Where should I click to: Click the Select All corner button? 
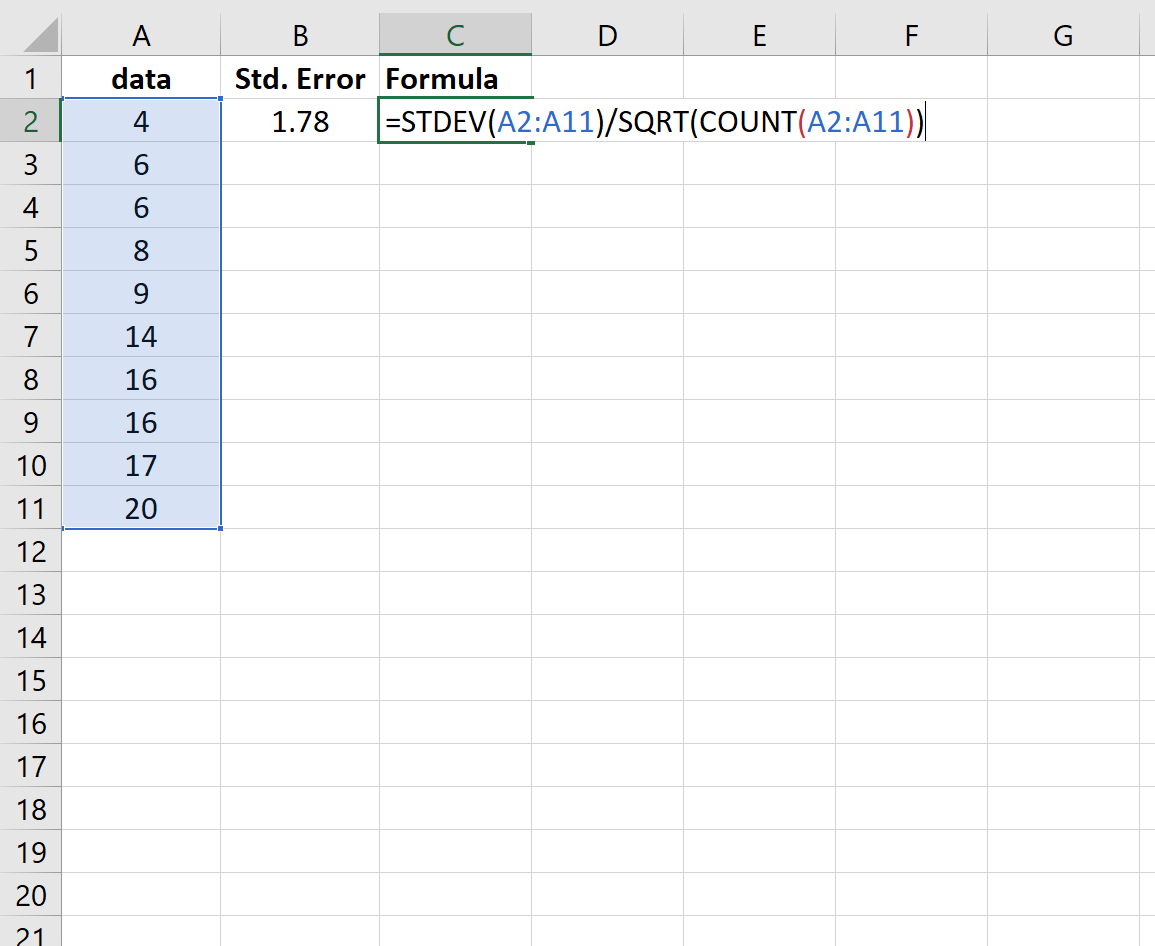30,35
